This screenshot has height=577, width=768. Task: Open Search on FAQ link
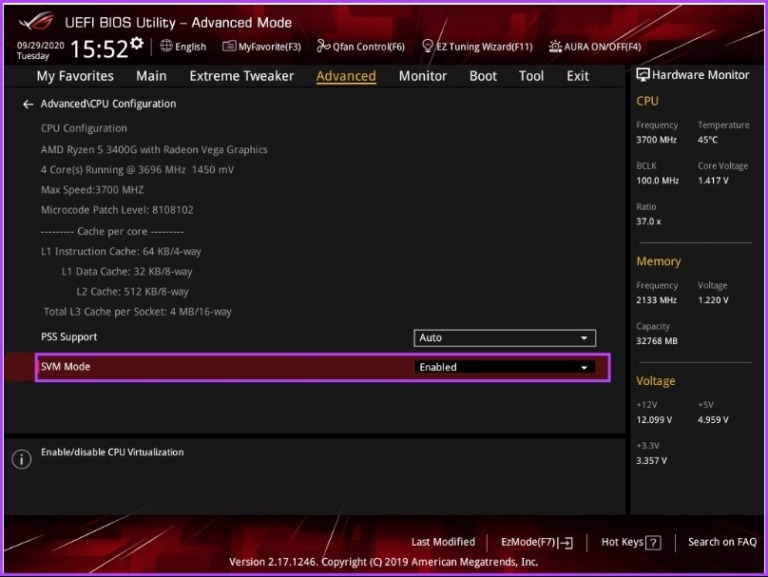pyautogui.click(x=722, y=542)
